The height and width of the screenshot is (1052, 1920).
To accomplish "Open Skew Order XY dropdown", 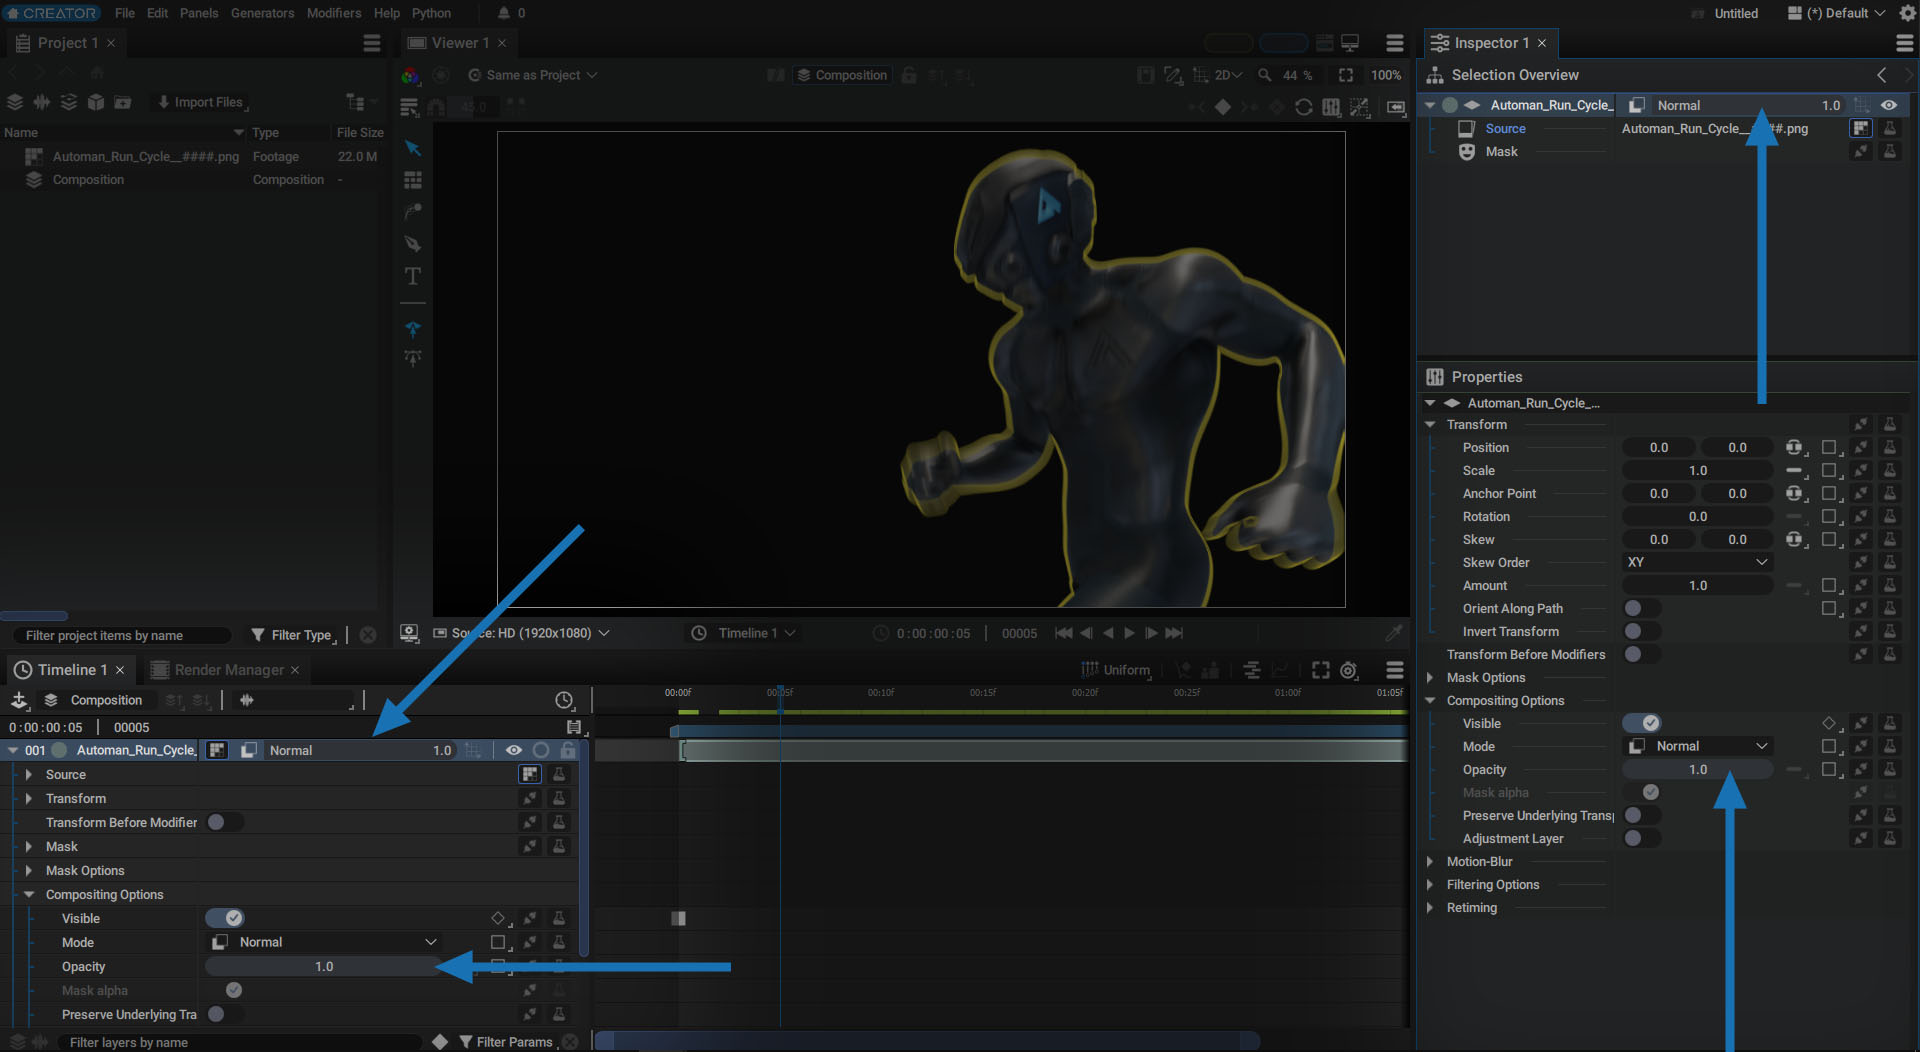I will click(1697, 562).
